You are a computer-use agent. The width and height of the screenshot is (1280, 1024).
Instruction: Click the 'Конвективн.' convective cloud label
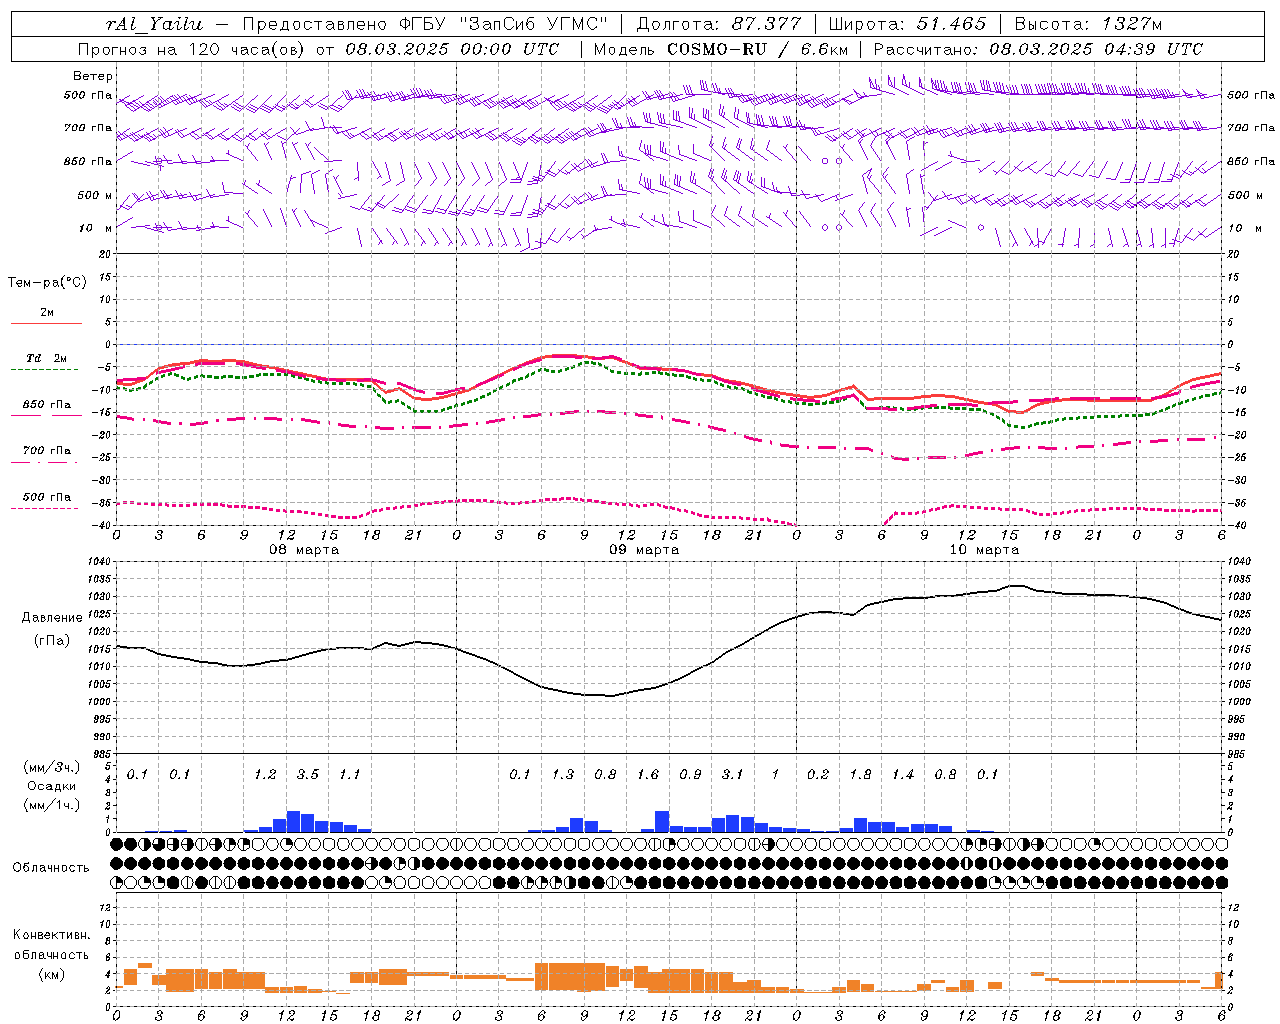pyautogui.click(x=51, y=935)
